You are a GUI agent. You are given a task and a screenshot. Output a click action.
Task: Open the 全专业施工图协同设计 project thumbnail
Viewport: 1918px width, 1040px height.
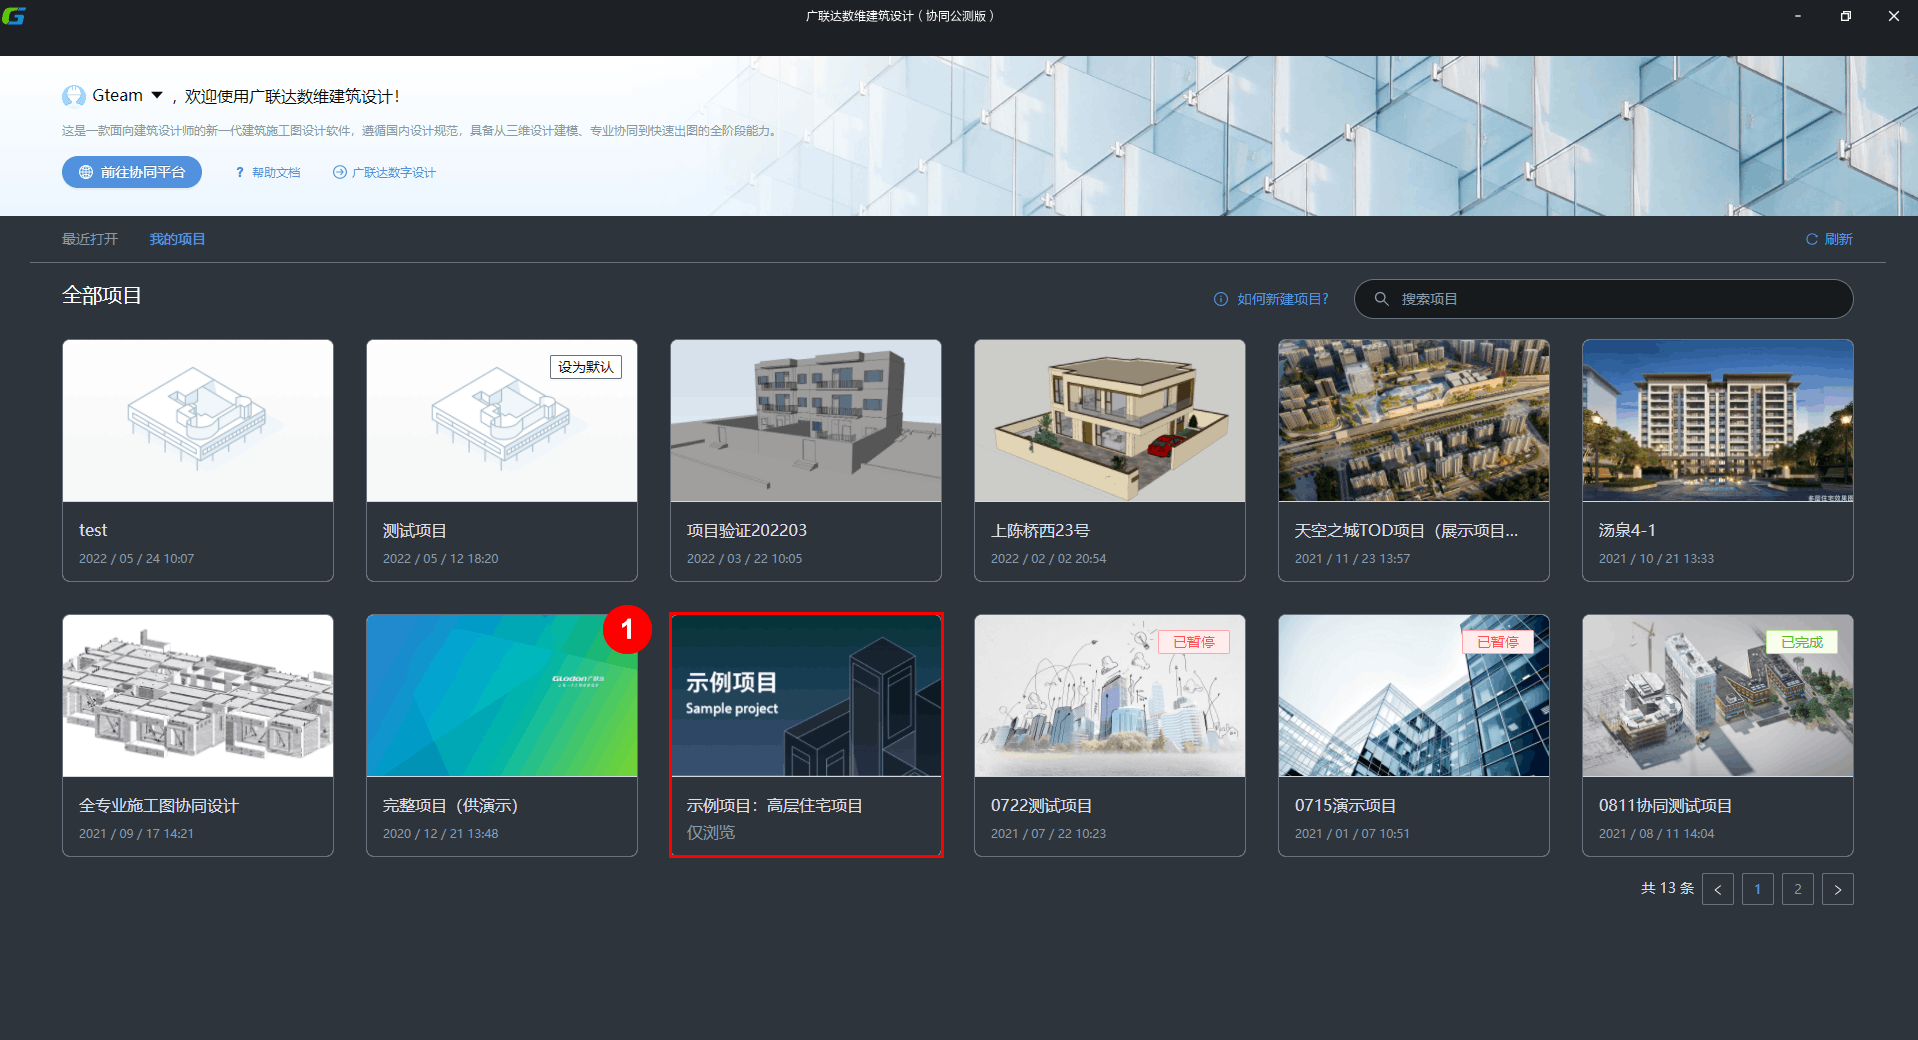198,696
